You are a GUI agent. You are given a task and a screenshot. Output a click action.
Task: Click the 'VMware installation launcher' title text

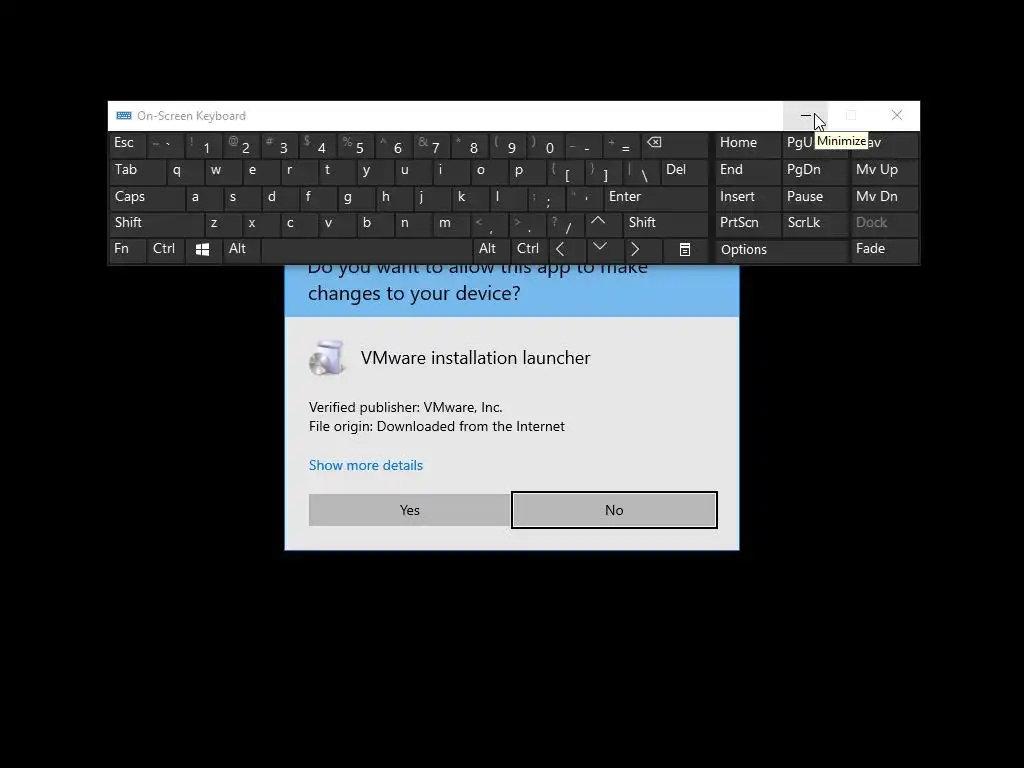[475, 358]
